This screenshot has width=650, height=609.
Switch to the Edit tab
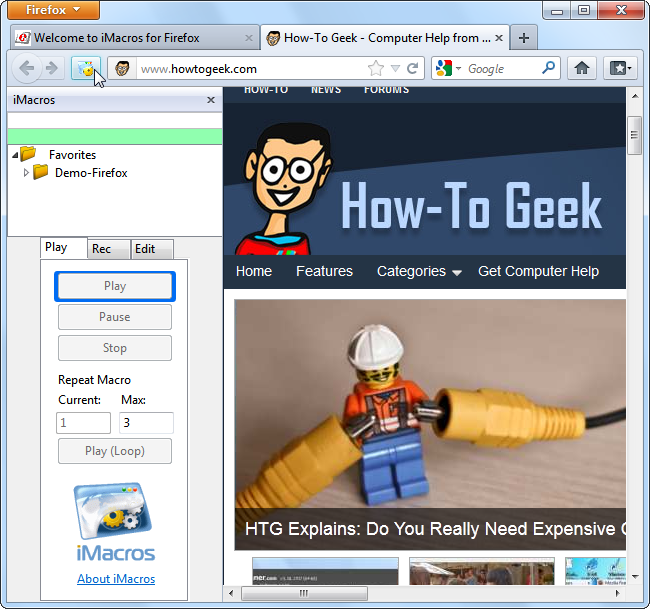tap(152, 249)
